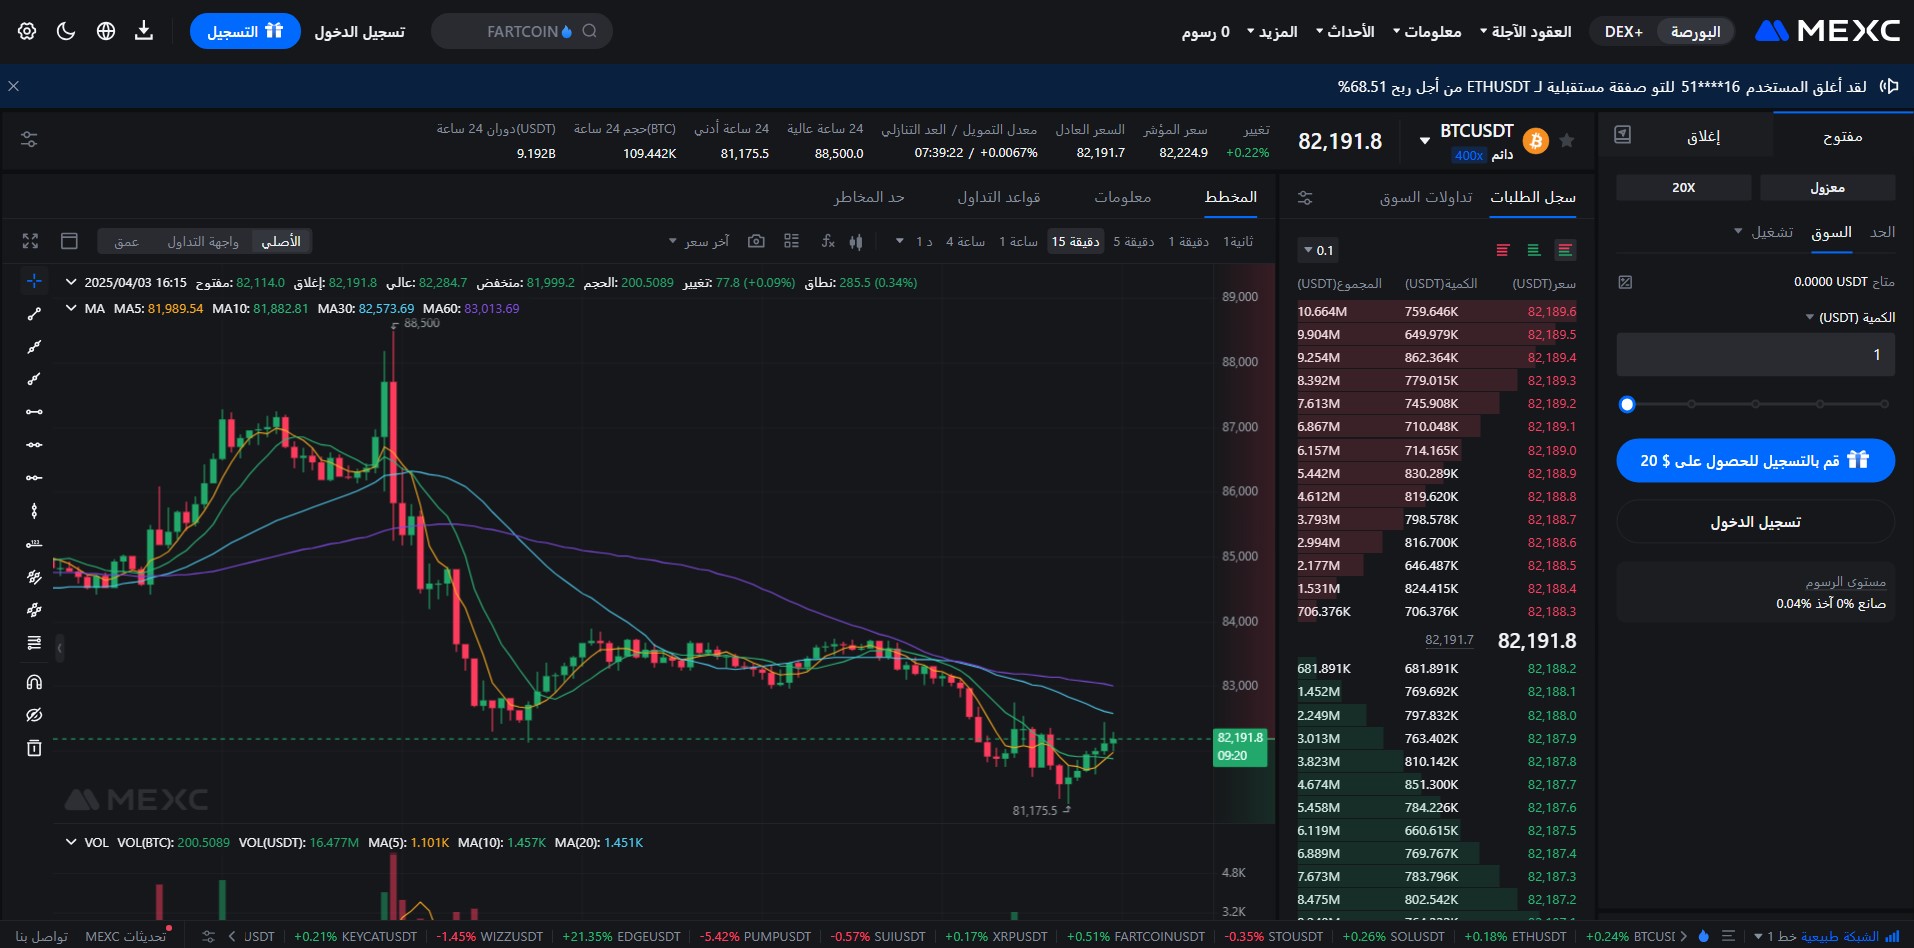Open حد المخاطر tab
1914x948 pixels.
coord(869,197)
